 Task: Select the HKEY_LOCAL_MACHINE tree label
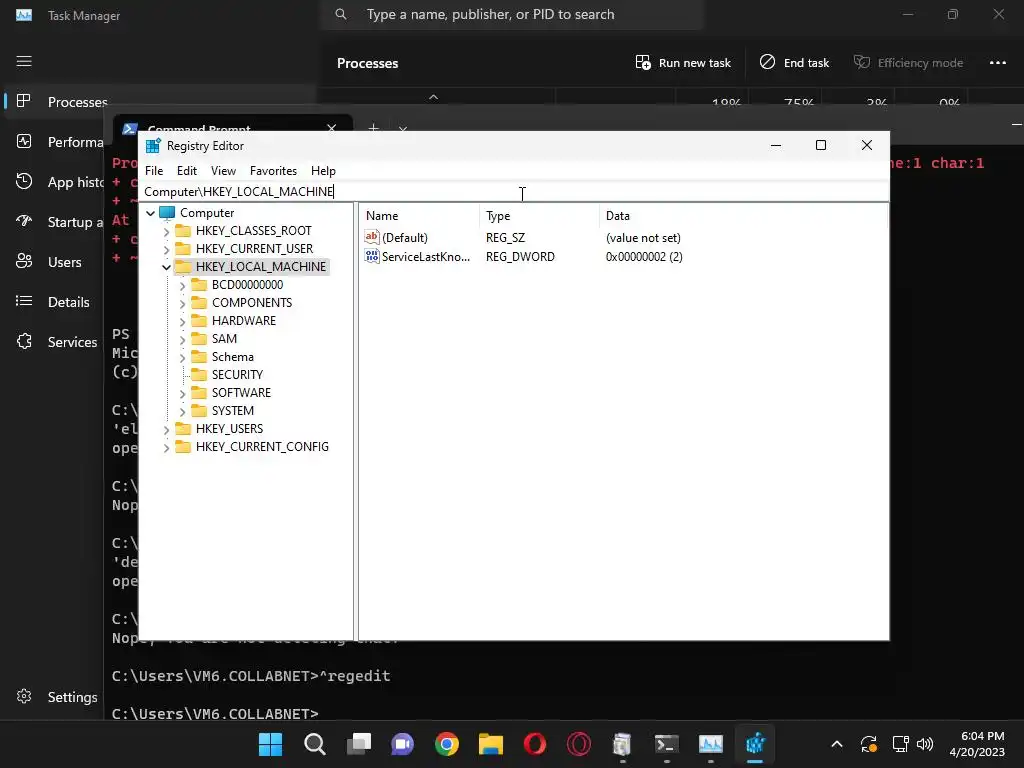261,266
